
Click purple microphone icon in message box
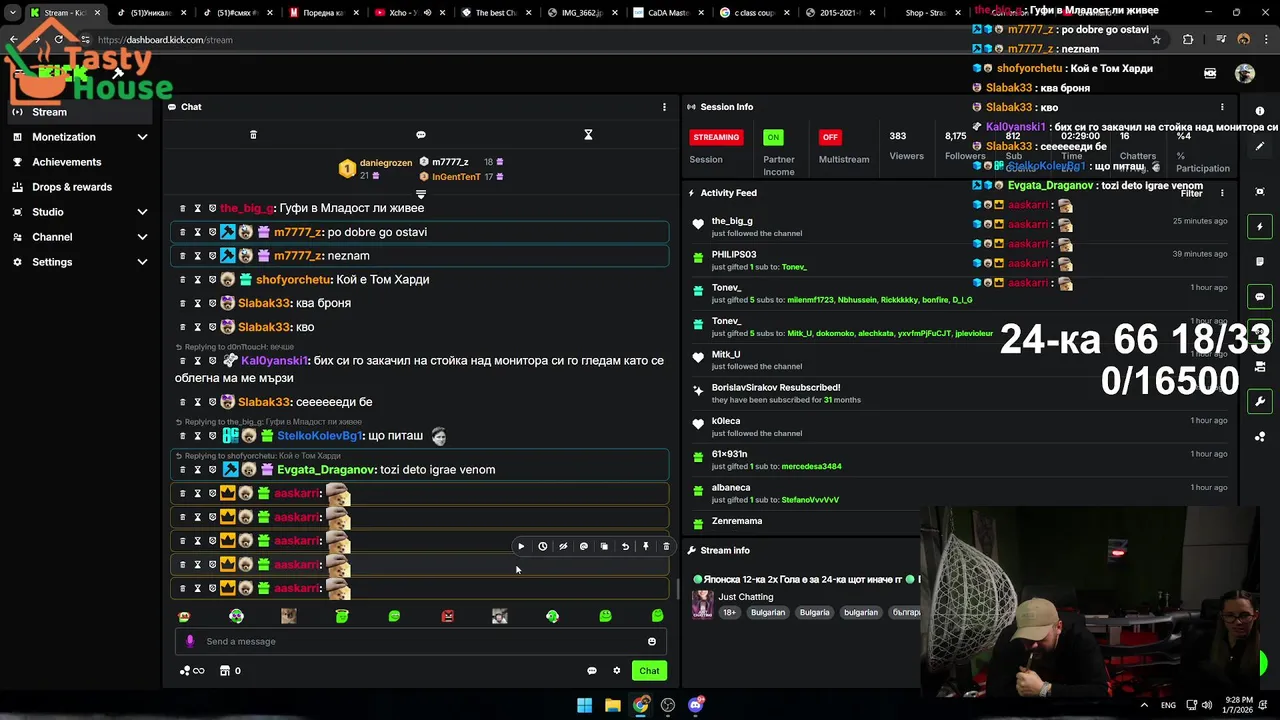point(190,642)
